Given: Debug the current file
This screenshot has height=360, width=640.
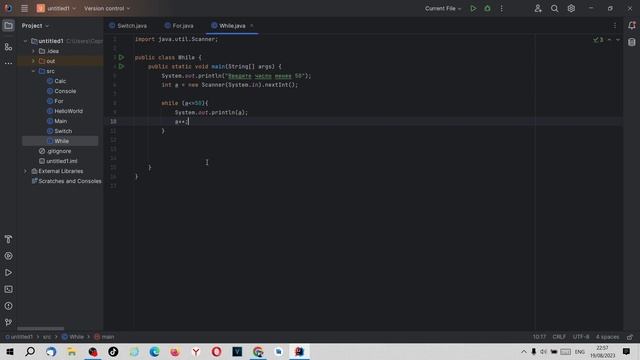Looking at the screenshot, I should click(x=487, y=8).
